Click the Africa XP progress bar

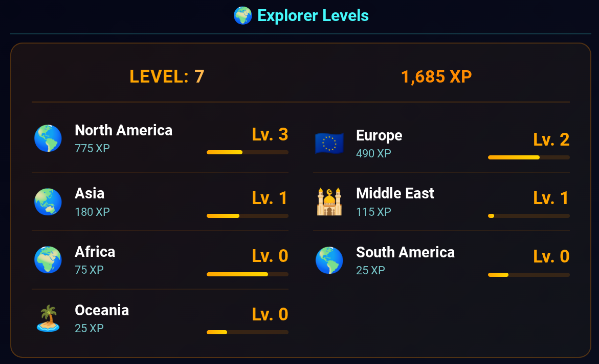click(x=248, y=274)
